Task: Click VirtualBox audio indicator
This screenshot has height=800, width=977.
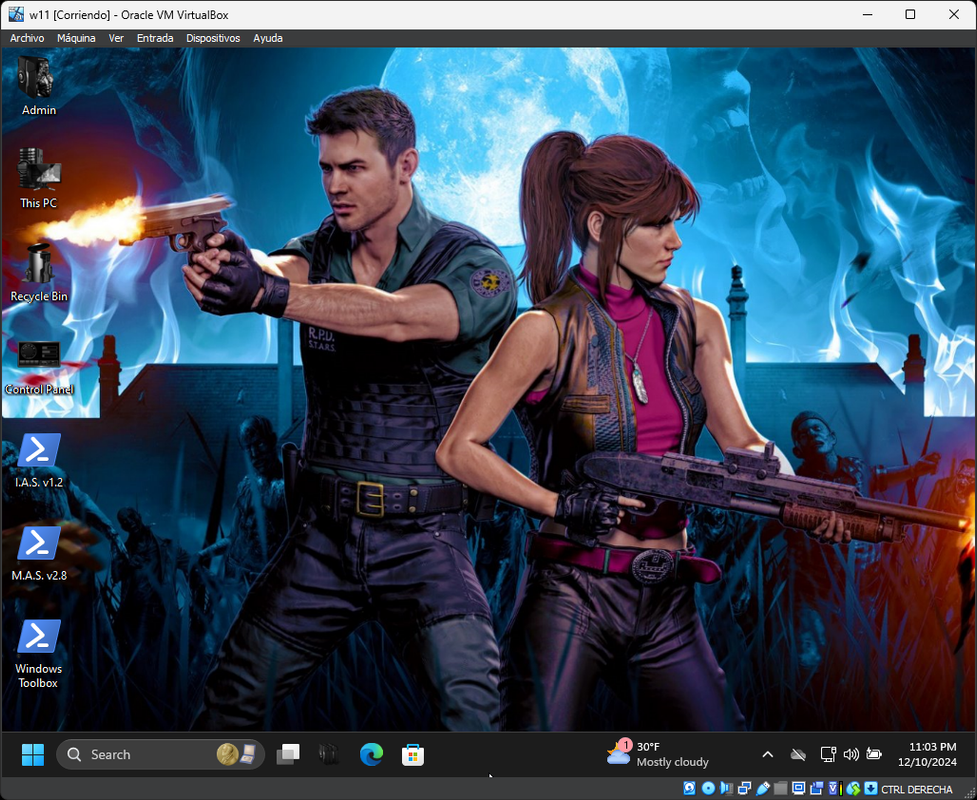Action: (727, 788)
